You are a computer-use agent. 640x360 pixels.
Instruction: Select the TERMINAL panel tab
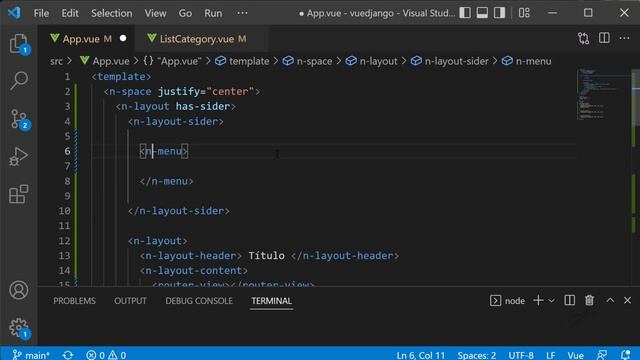pos(271,301)
